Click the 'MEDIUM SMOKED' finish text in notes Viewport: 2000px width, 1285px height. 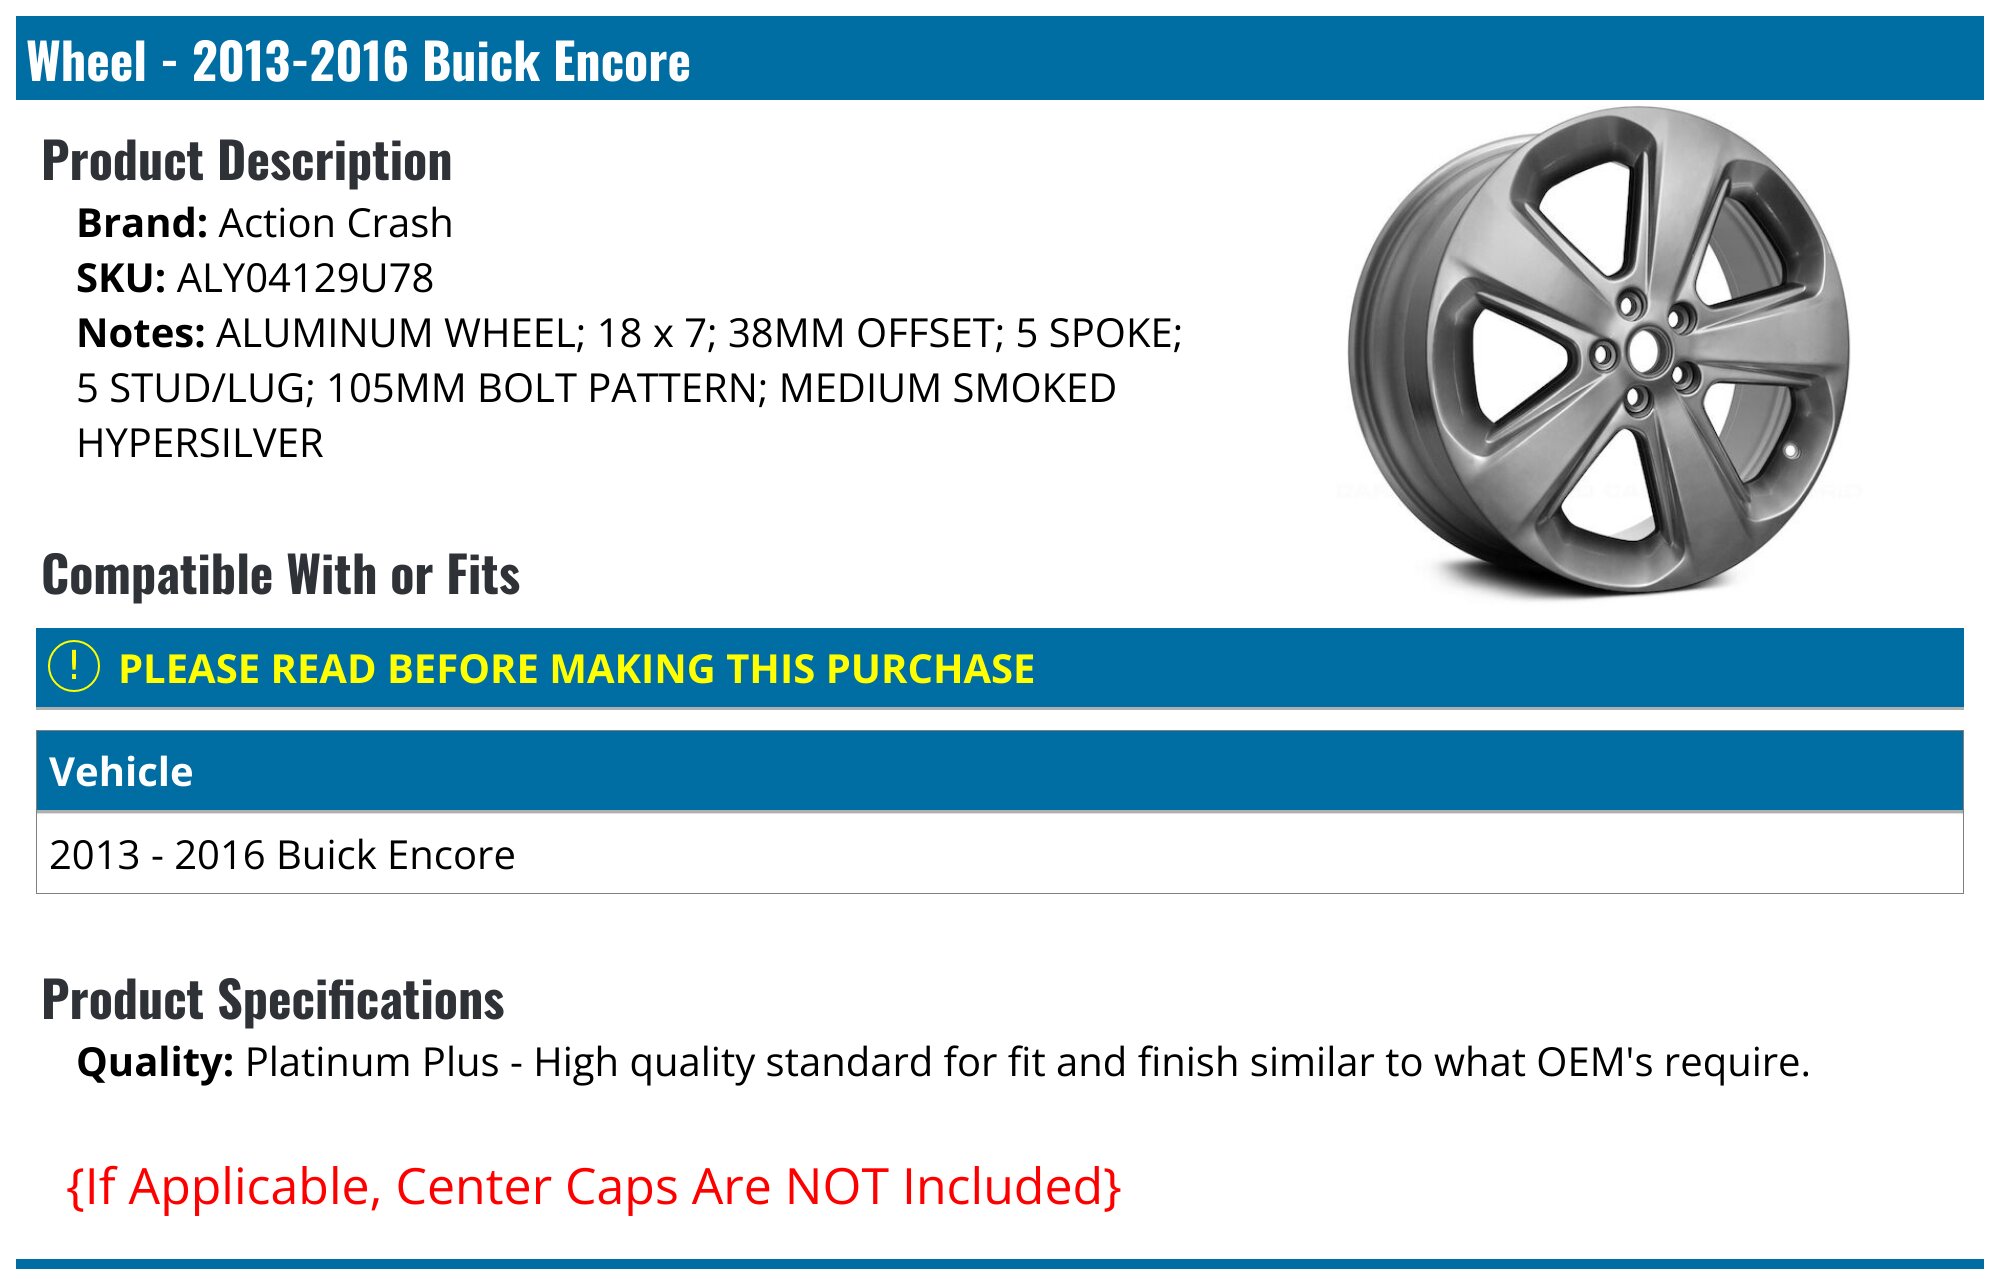(x=947, y=388)
